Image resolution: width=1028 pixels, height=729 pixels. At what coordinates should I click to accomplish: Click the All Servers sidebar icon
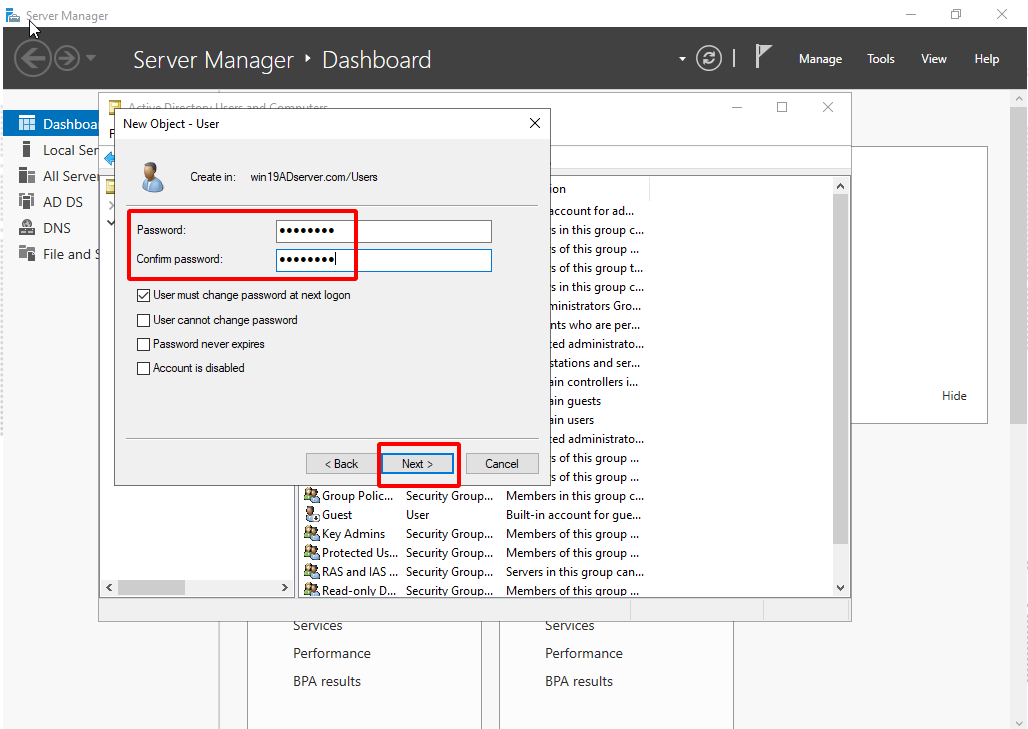[27, 176]
